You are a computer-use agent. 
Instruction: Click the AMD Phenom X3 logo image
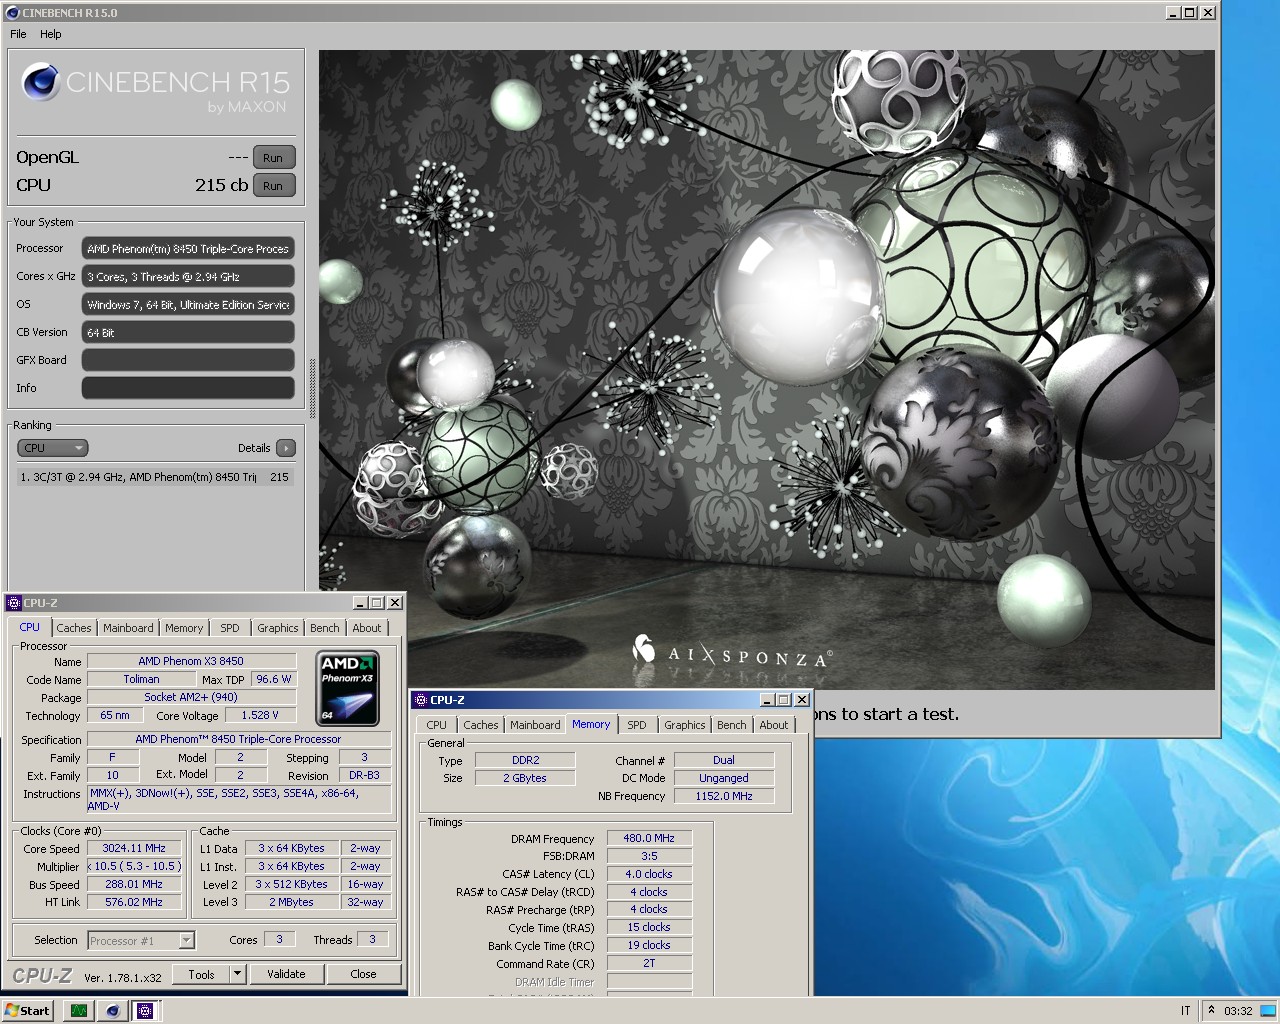347,688
